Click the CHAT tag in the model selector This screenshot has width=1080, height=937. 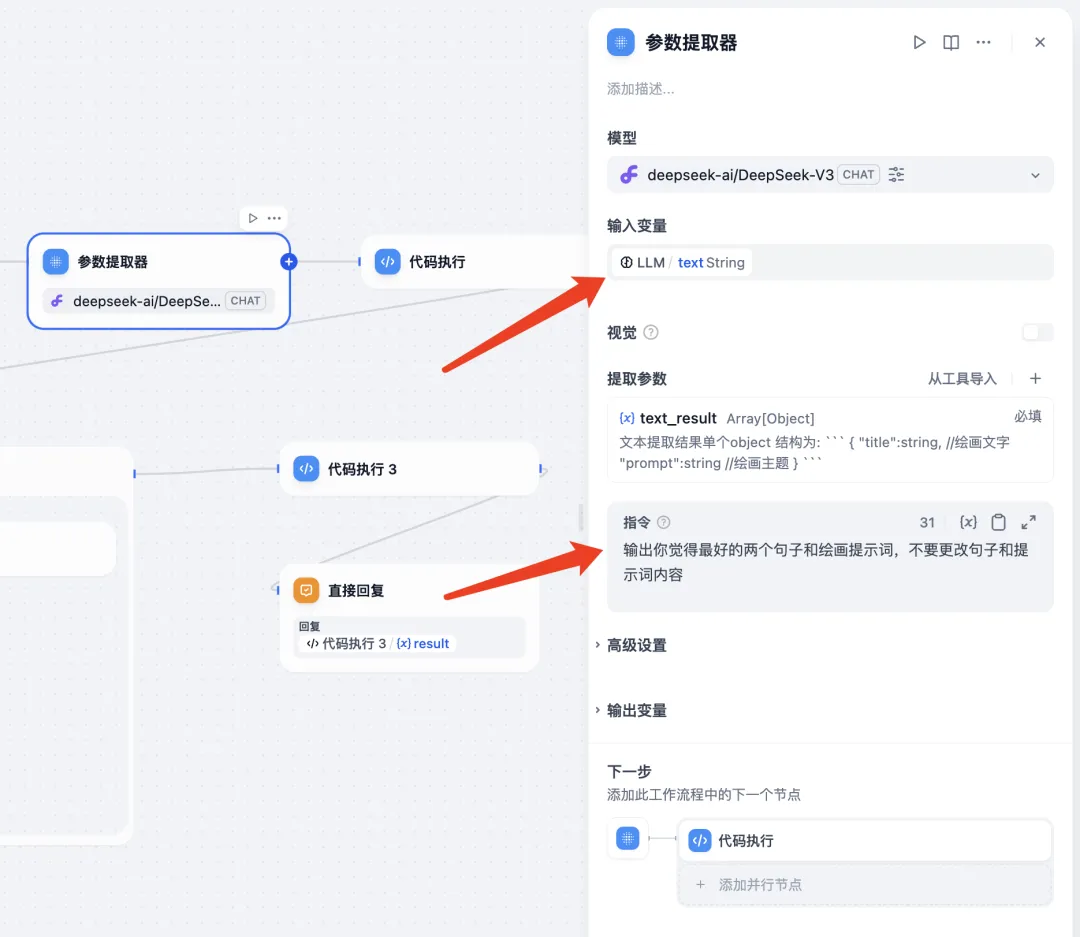(858, 175)
